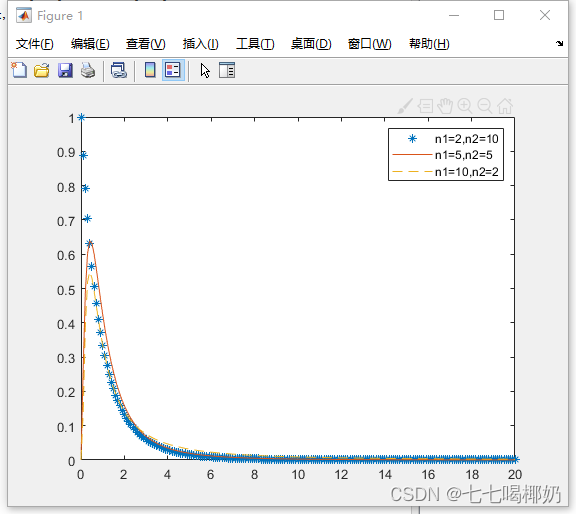
Task: Click the MATLAB logo in the title bar
Action: pyautogui.click(x=24, y=15)
